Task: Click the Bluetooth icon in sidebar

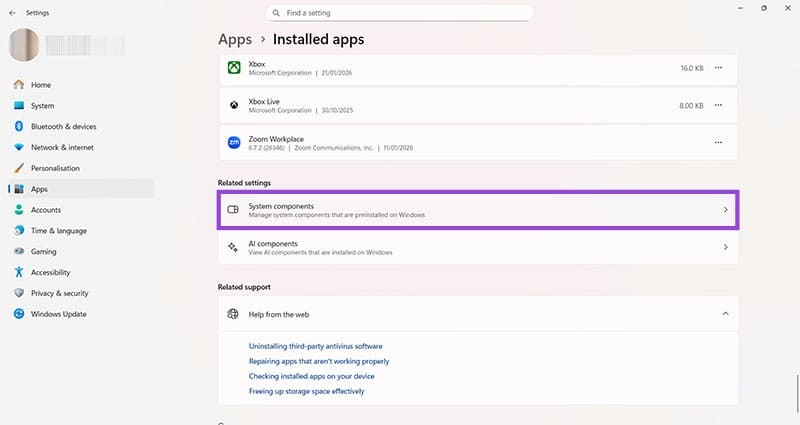Action: point(19,127)
